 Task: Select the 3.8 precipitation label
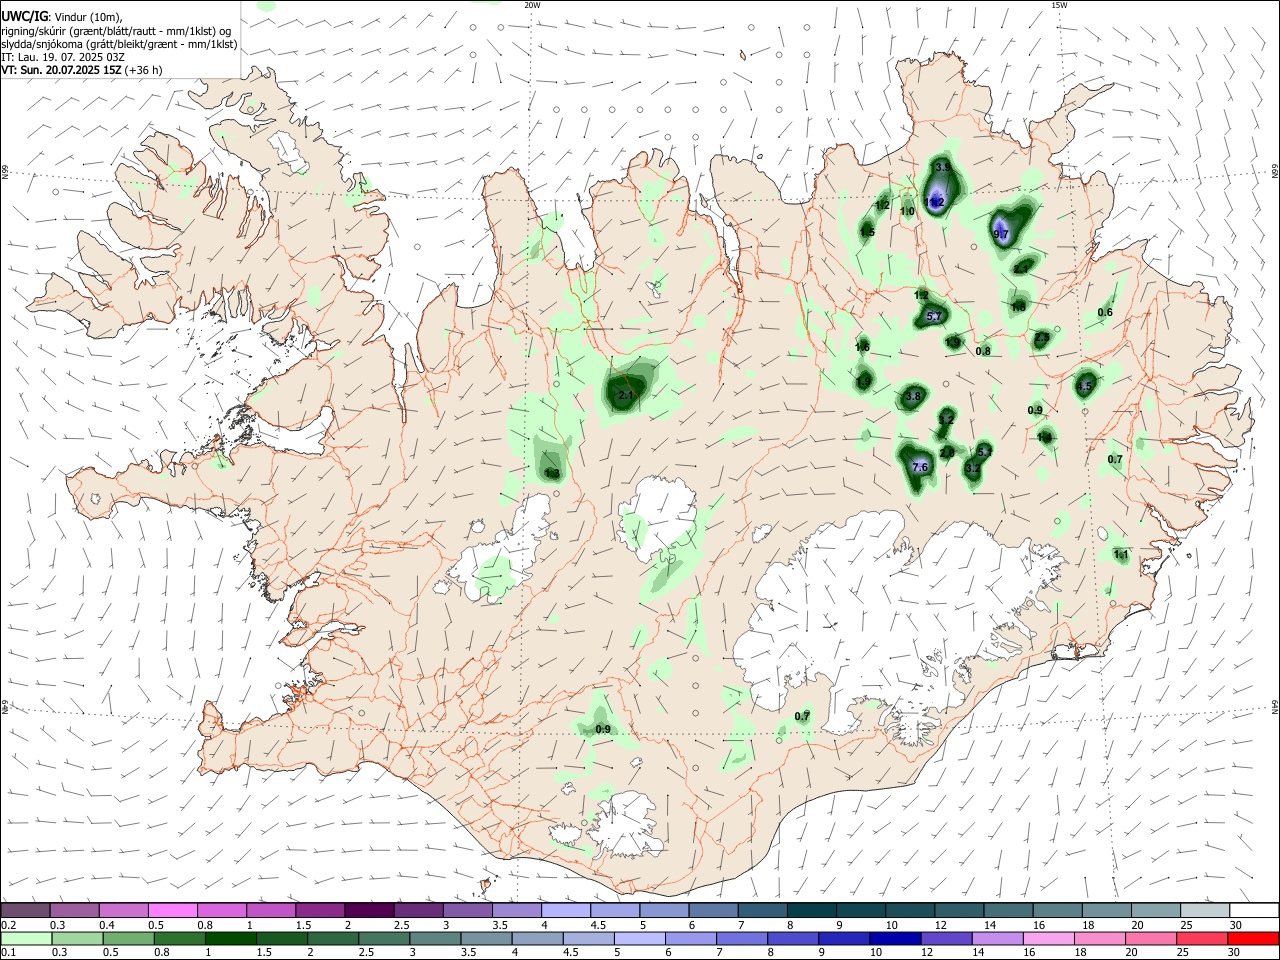coord(912,397)
